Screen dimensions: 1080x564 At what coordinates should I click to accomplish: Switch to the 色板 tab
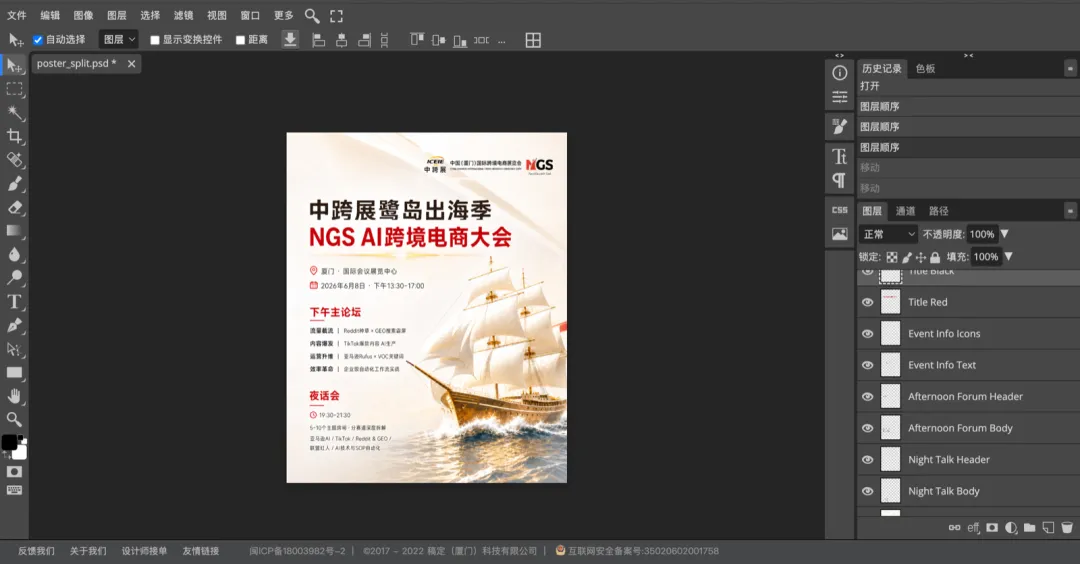[x=926, y=68]
